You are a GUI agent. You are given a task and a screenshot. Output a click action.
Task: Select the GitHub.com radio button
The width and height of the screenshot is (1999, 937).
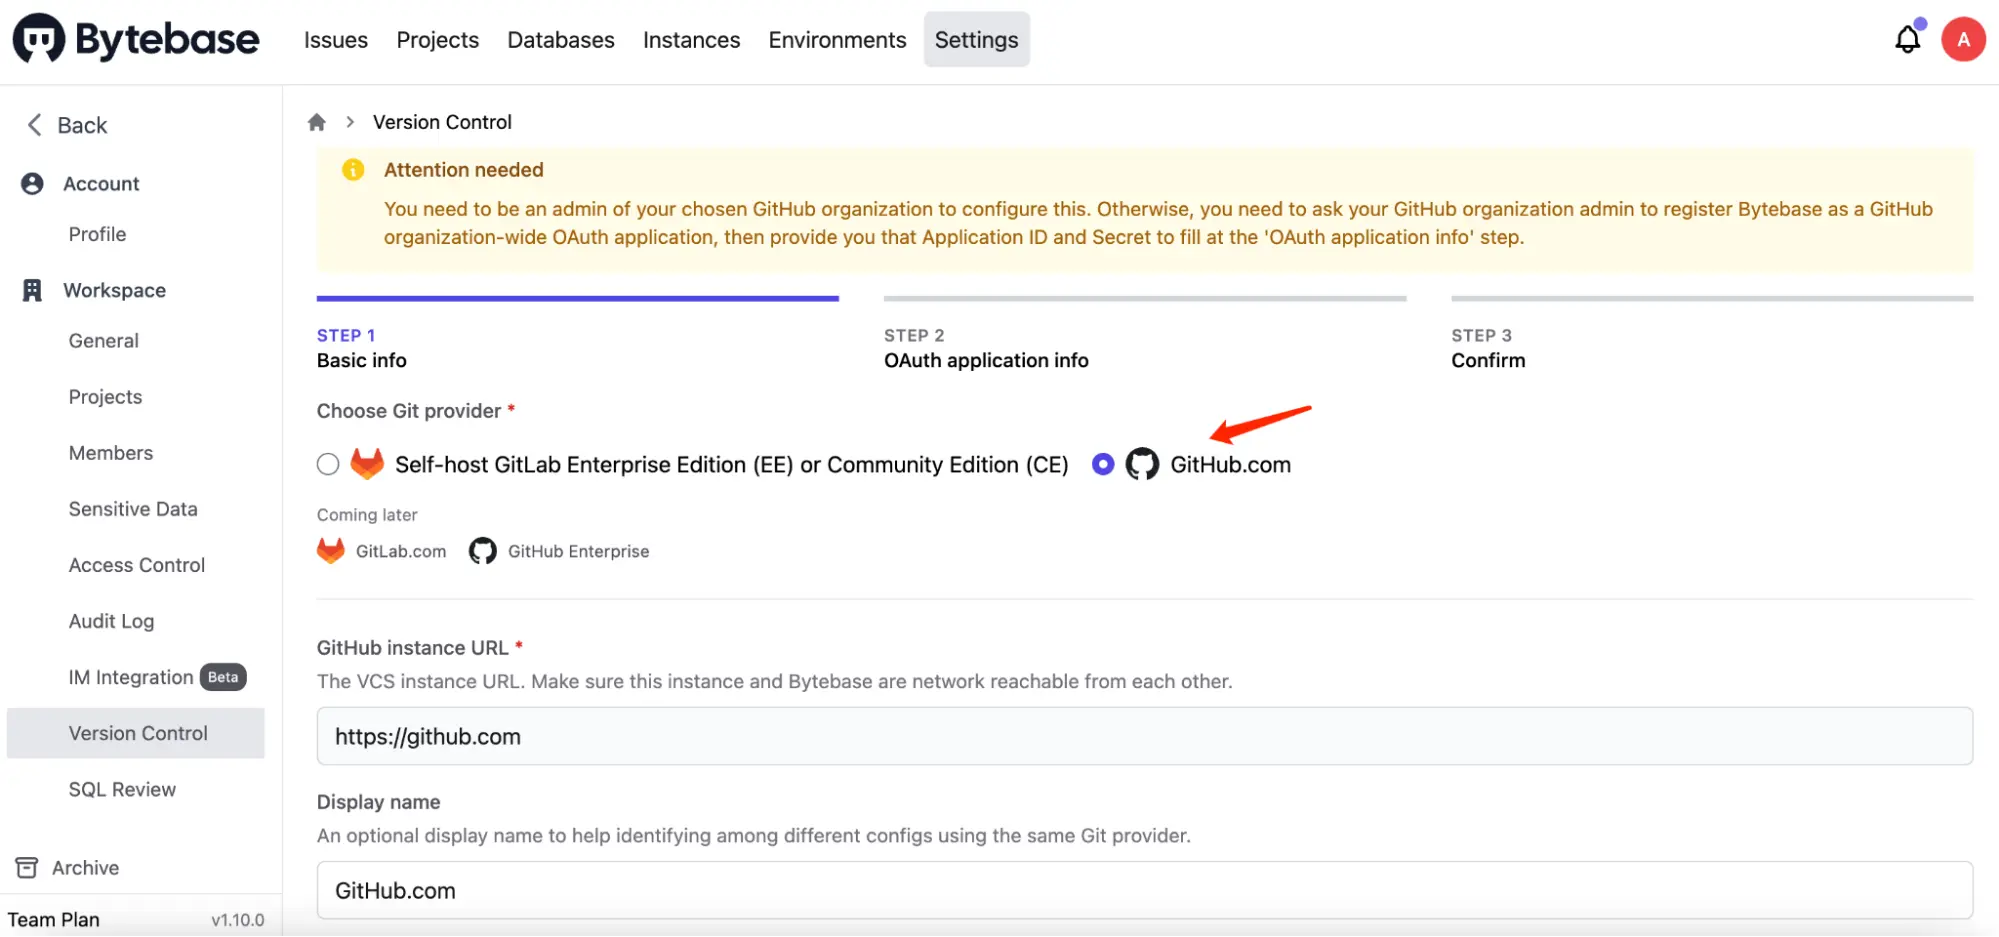click(1103, 464)
